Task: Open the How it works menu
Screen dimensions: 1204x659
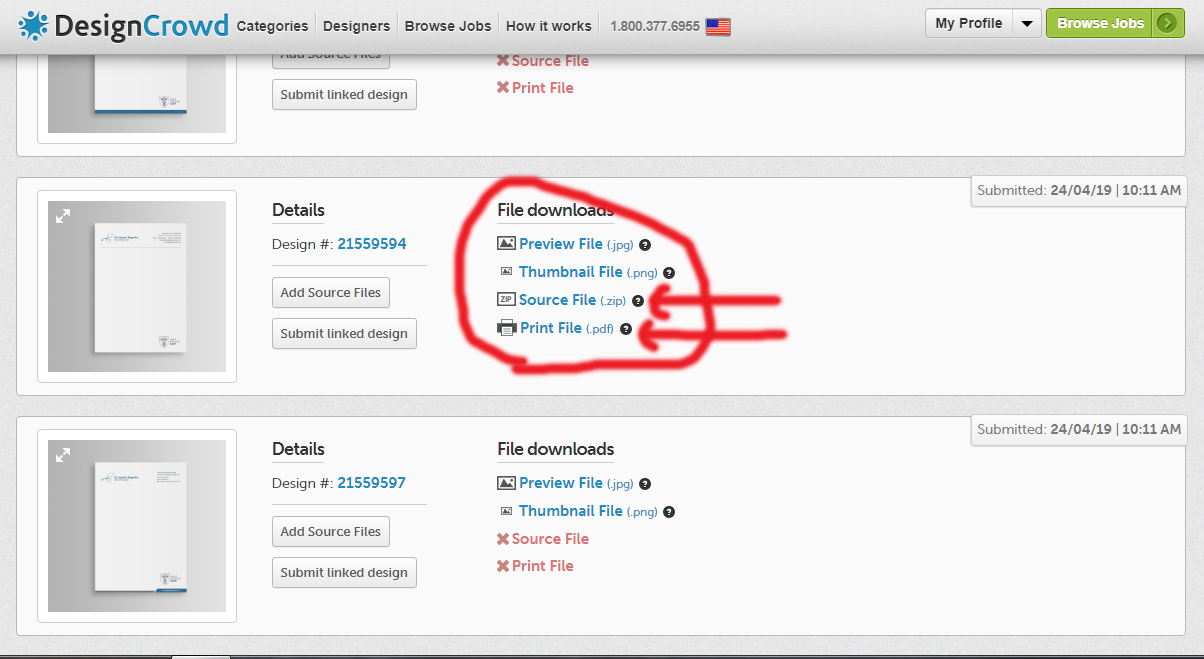Action: coord(549,26)
